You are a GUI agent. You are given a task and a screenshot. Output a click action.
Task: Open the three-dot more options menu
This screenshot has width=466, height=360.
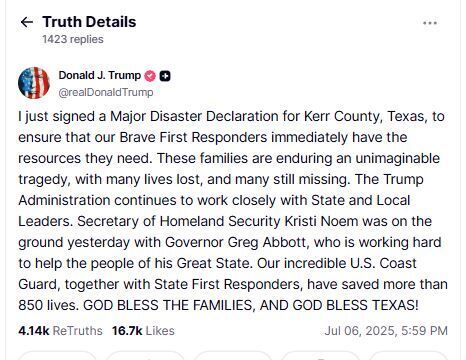[430, 23]
